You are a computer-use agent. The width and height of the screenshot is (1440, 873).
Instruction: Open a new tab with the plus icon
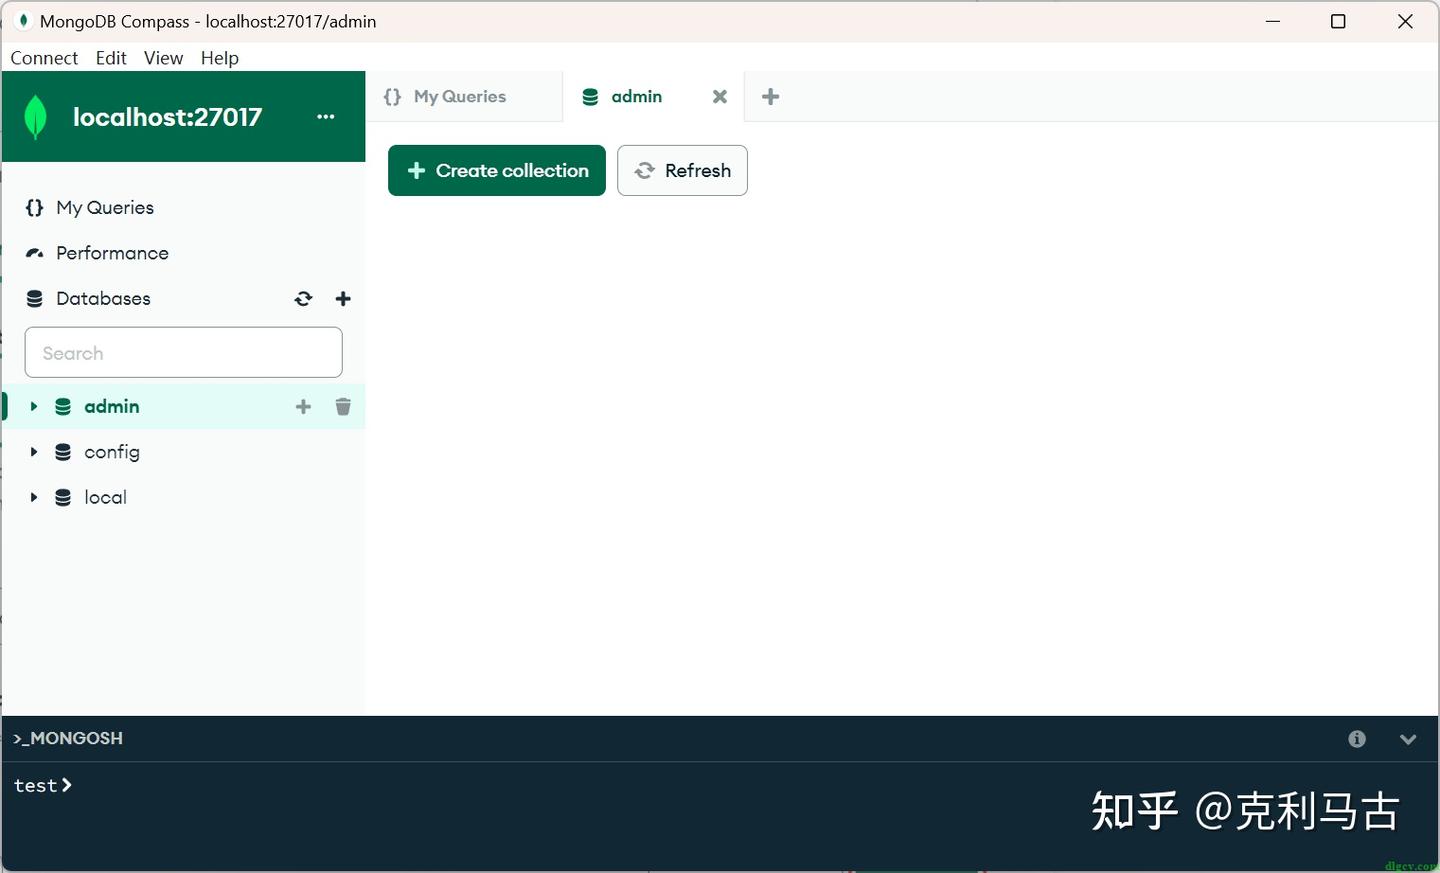[770, 96]
